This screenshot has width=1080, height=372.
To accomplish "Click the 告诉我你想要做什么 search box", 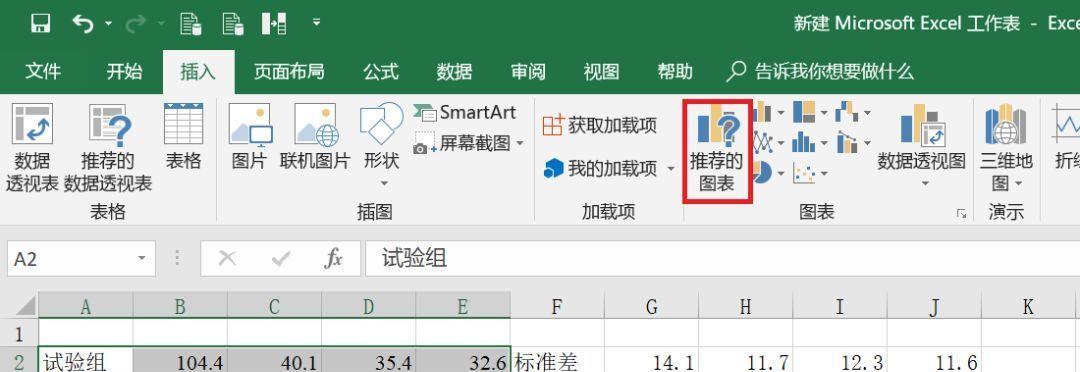I will point(821,72).
